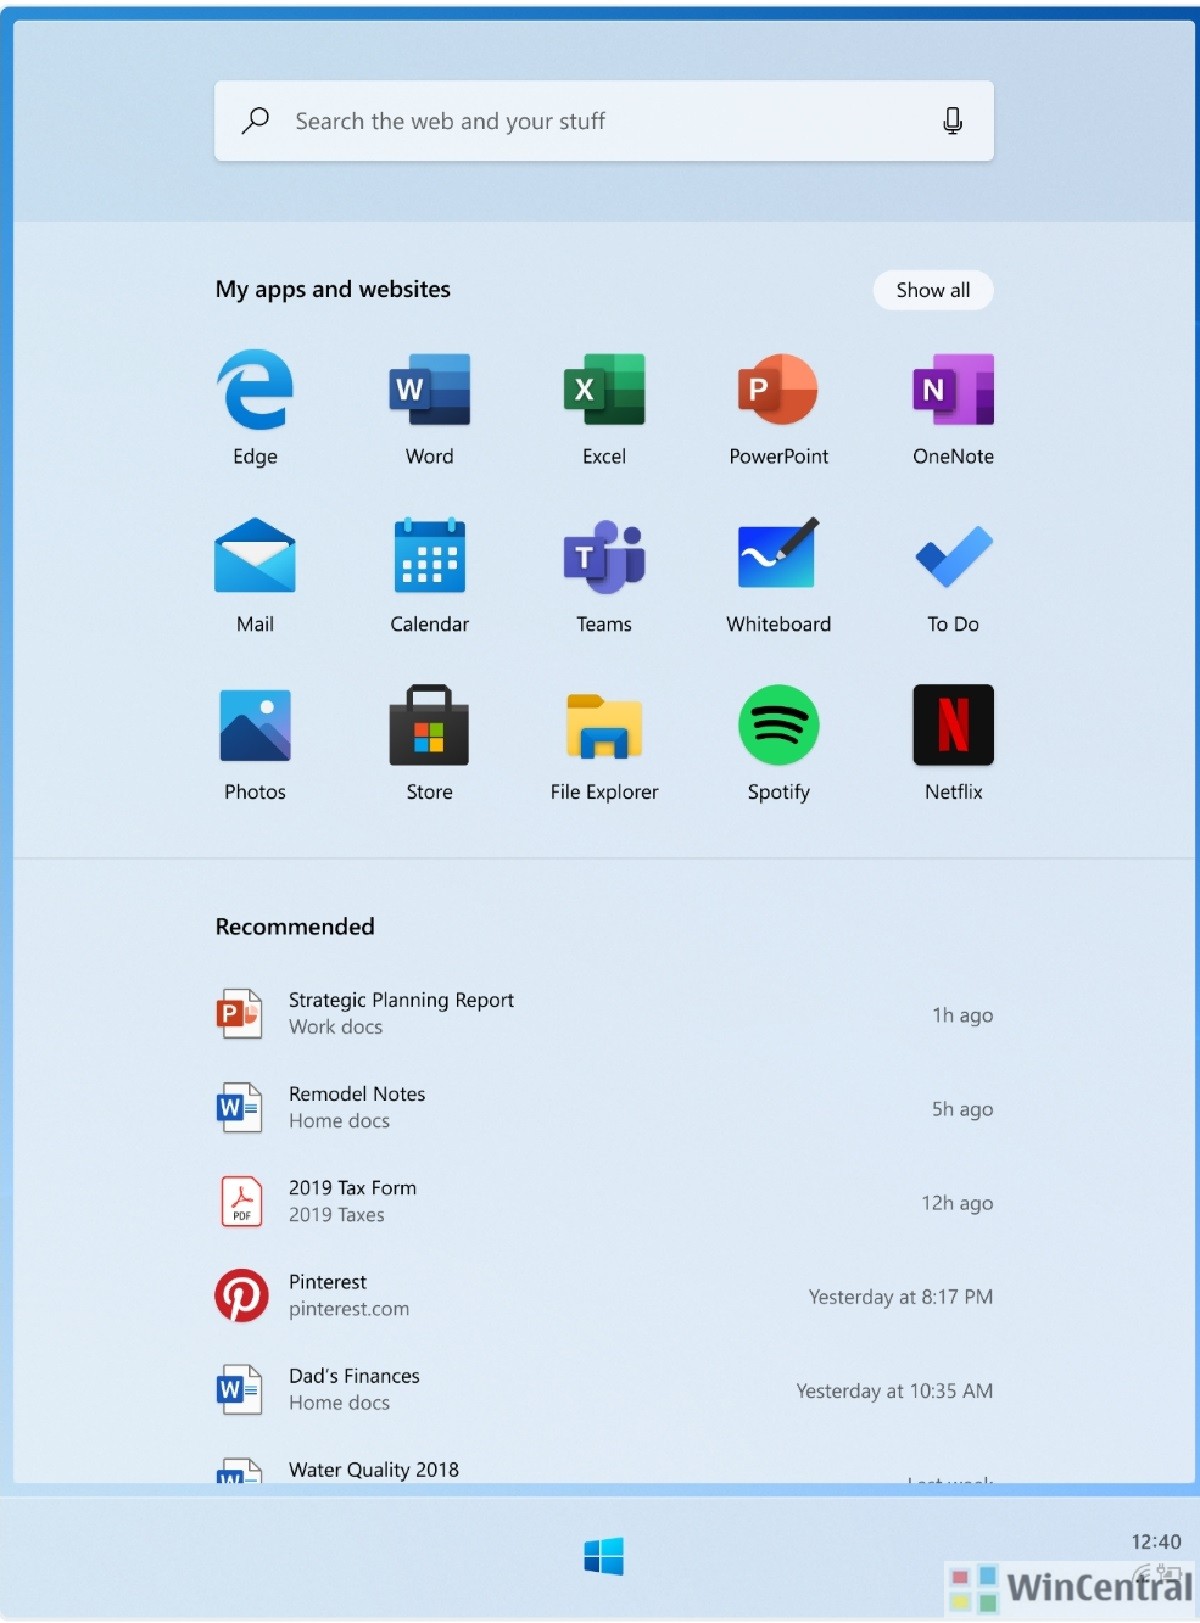Click the magnifier search icon
The image size is (1200, 1623).
tap(256, 121)
